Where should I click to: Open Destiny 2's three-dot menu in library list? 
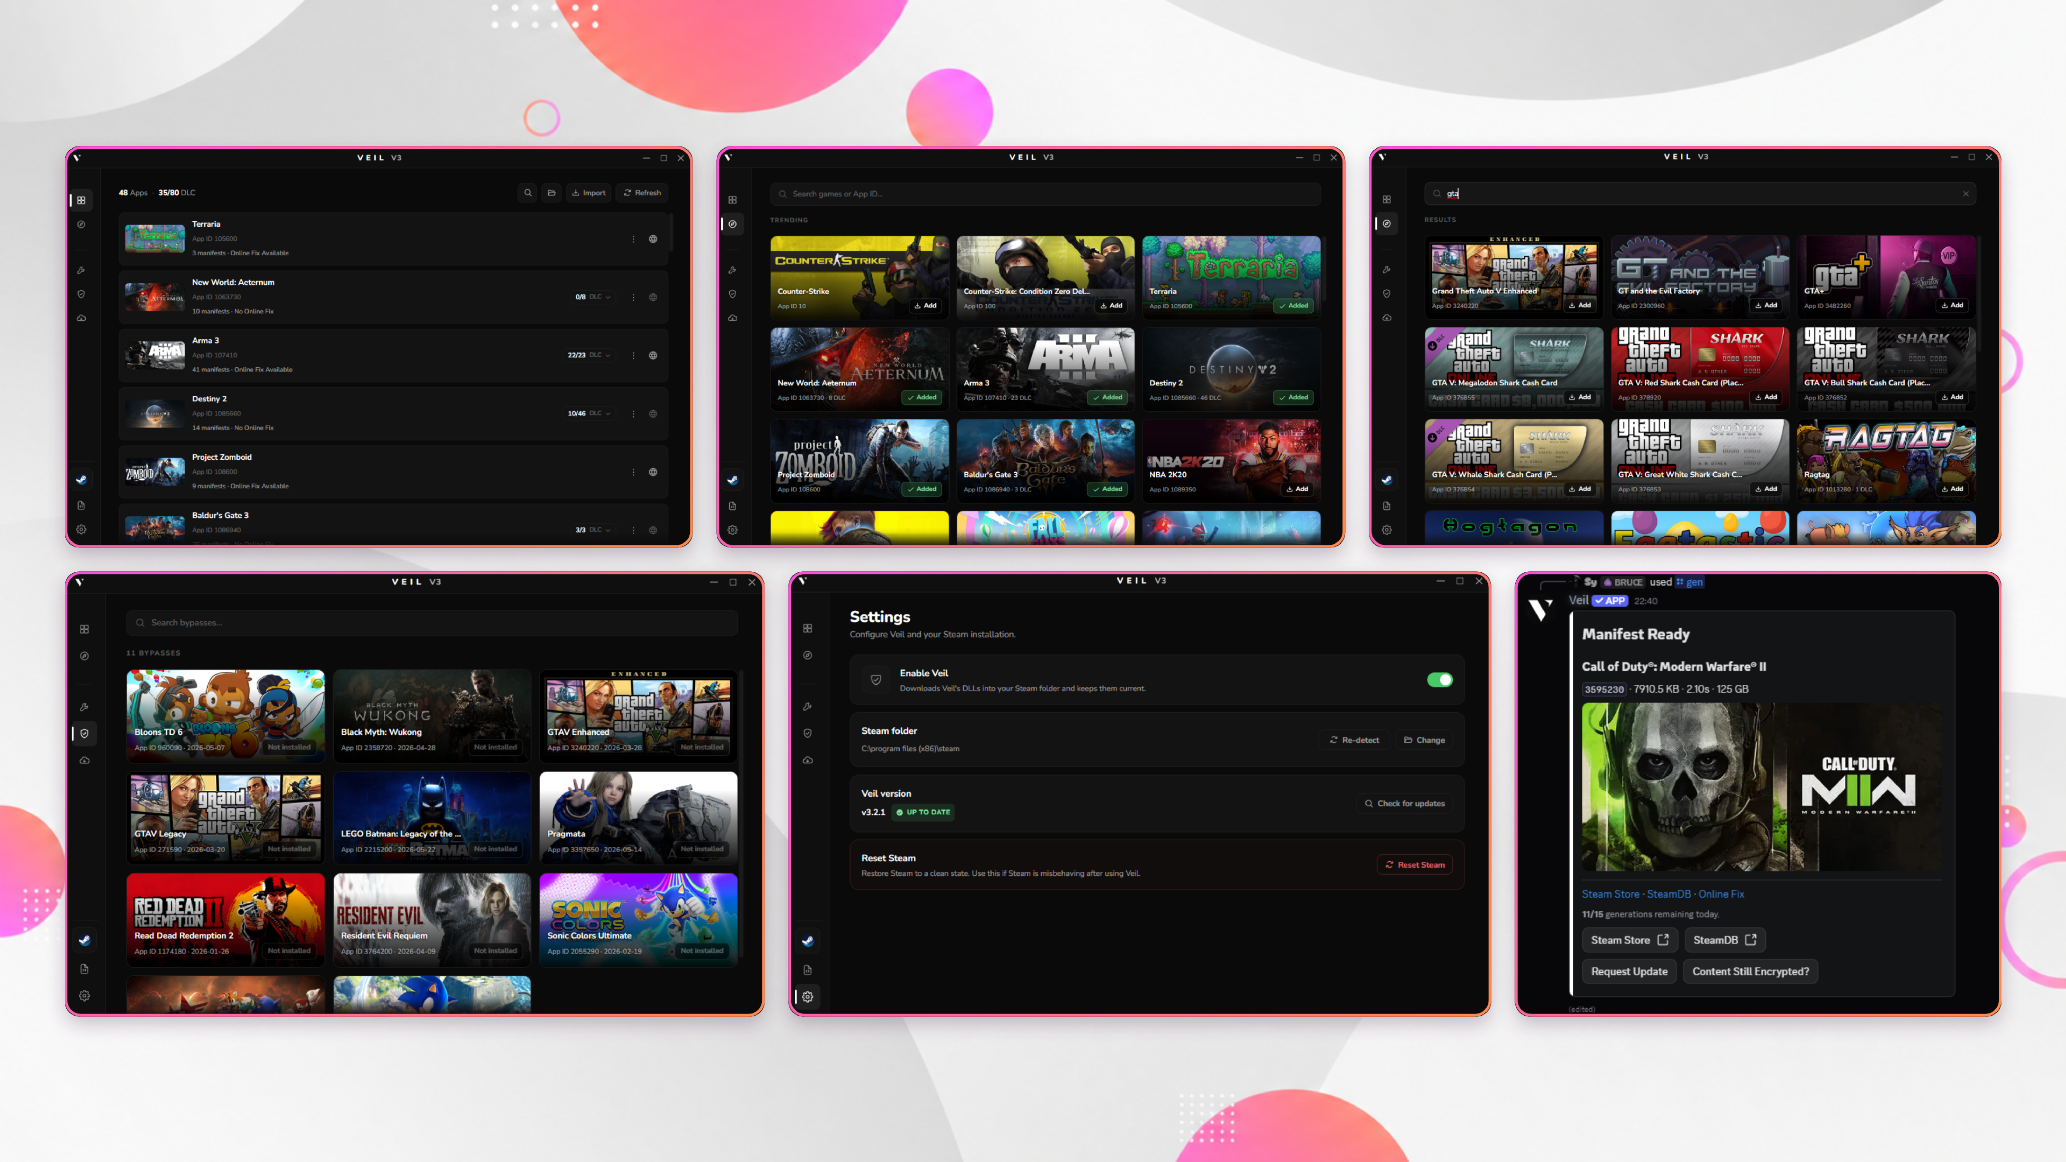pyautogui.click(x=633, y=413)
